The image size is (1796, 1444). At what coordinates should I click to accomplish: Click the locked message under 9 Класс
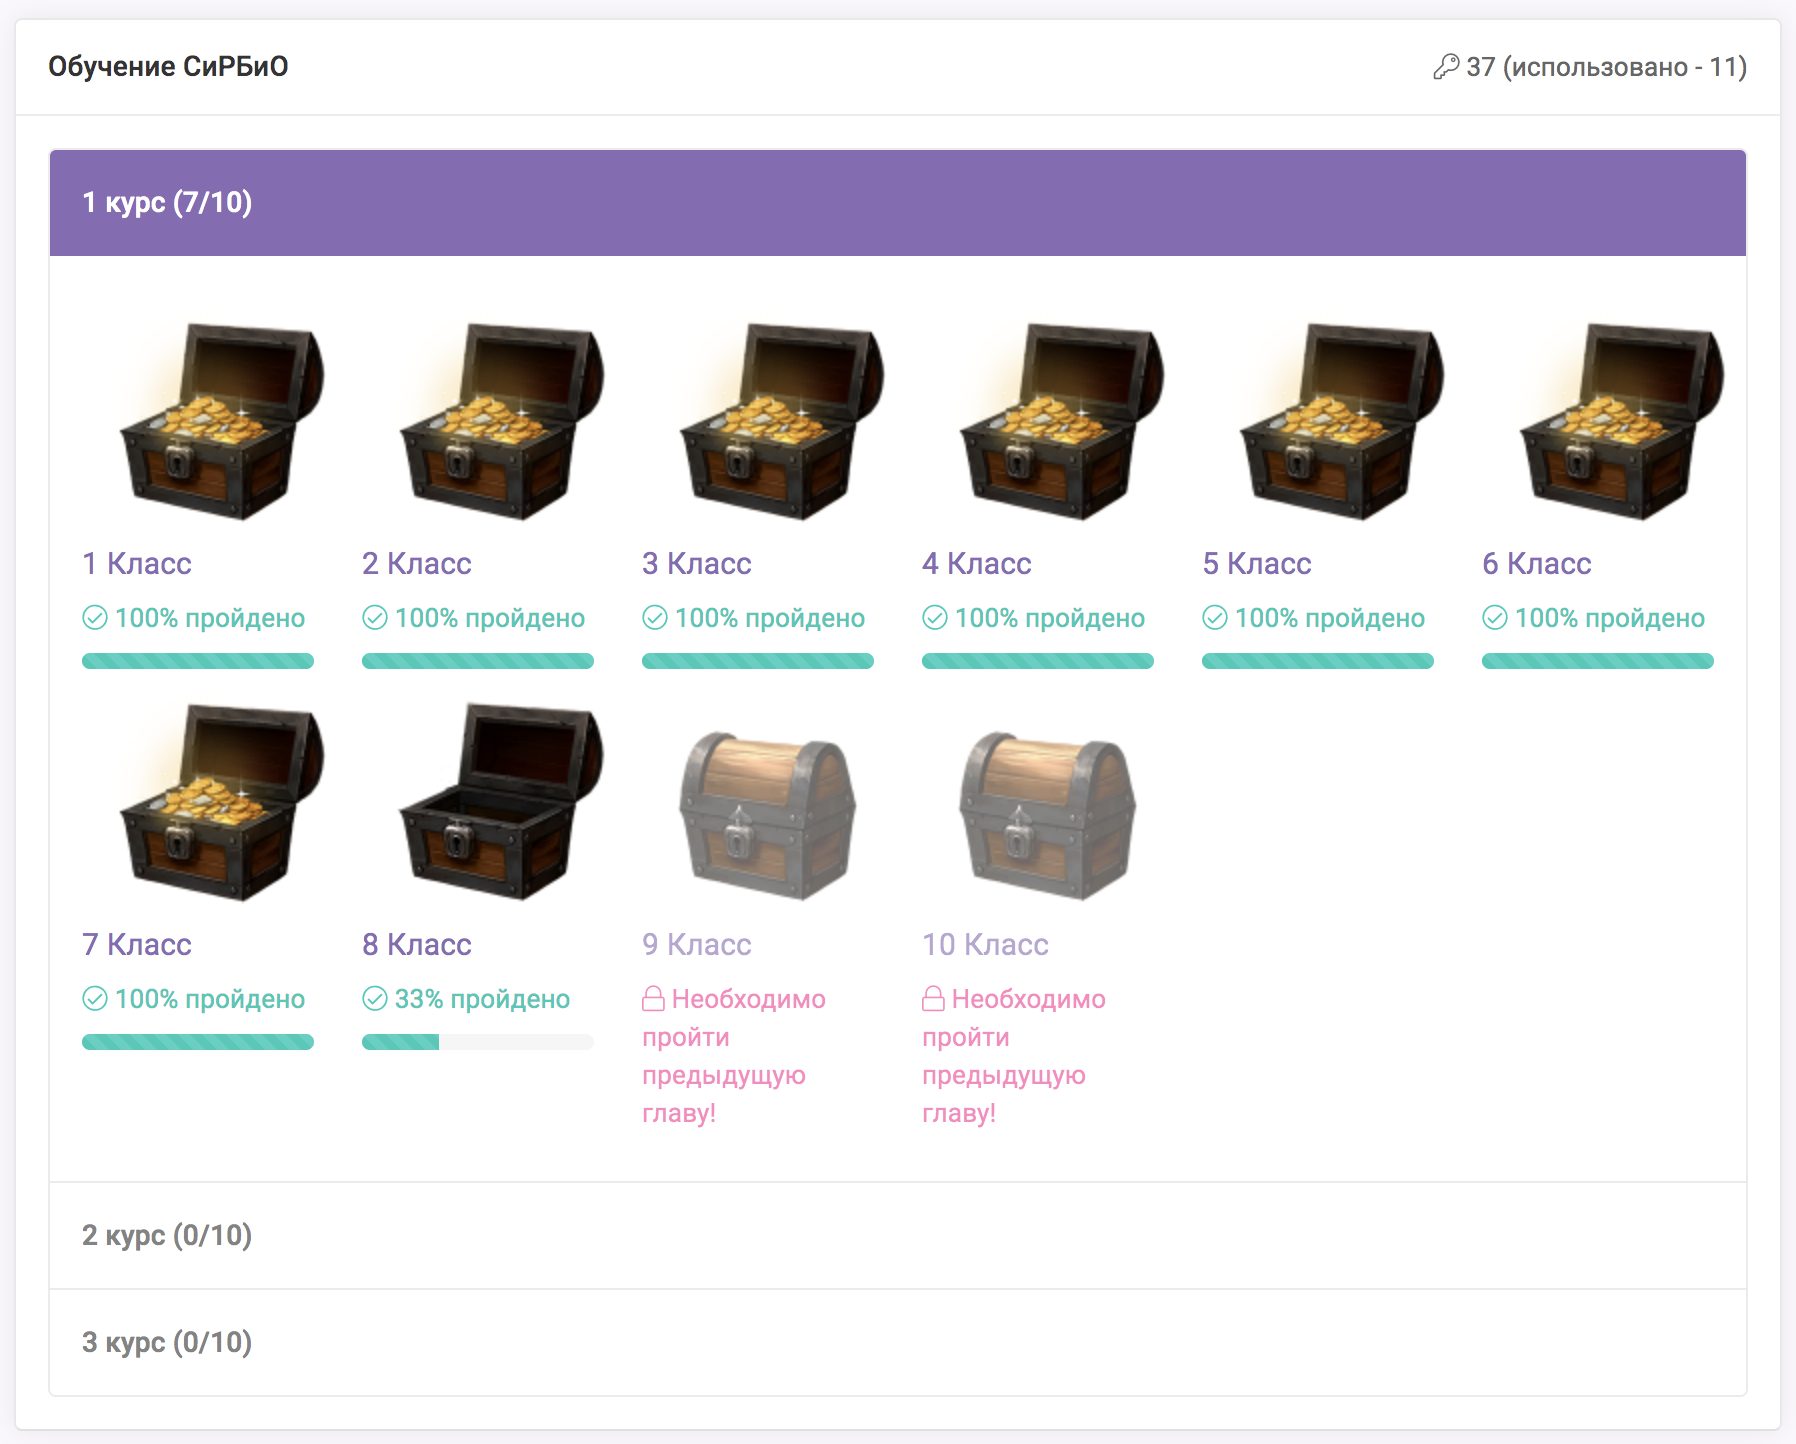coord(734,1056)
